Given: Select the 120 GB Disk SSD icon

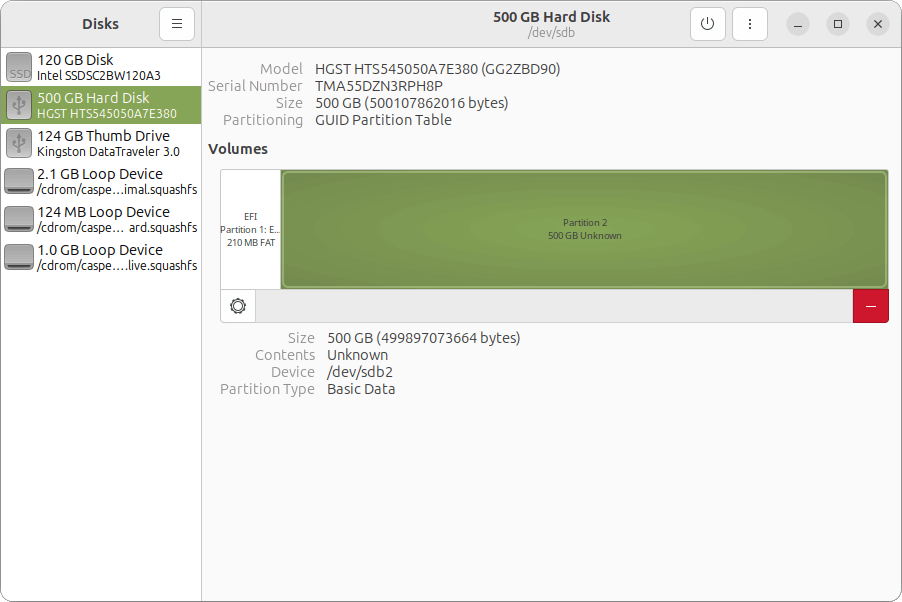Looking at the screenshot, I should pyautogui.click(x=19, y=67).
